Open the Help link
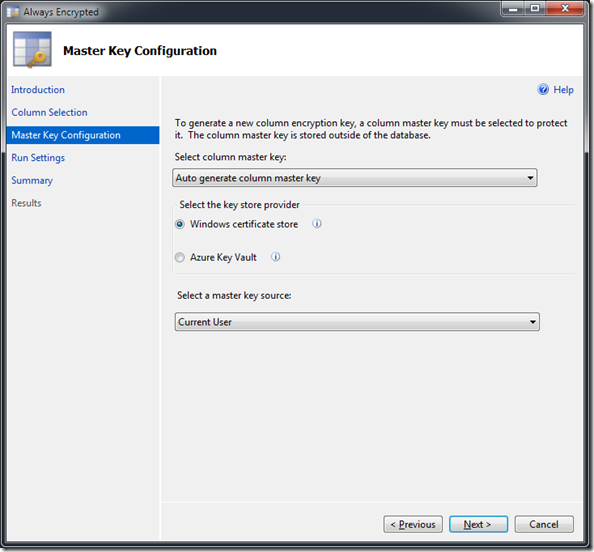 (563, 90)
